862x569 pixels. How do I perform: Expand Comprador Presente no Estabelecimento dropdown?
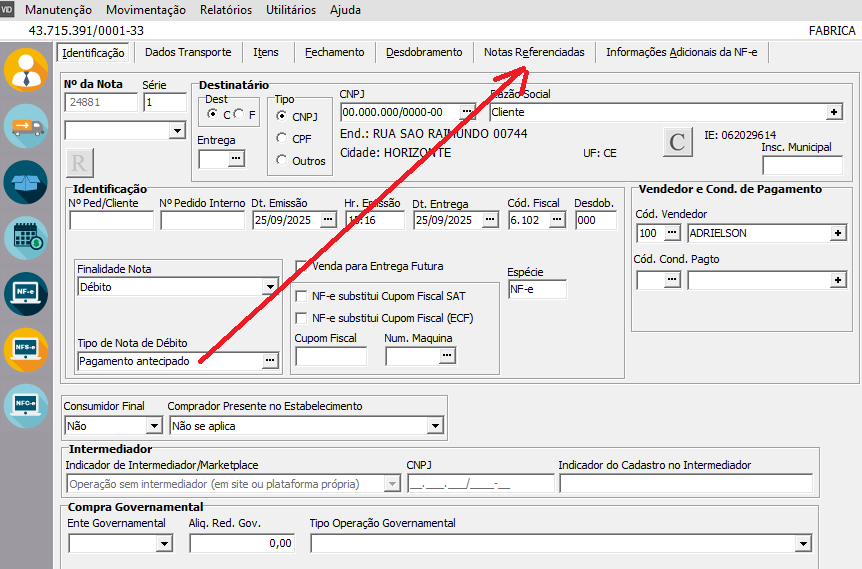[x=435, y=426]
